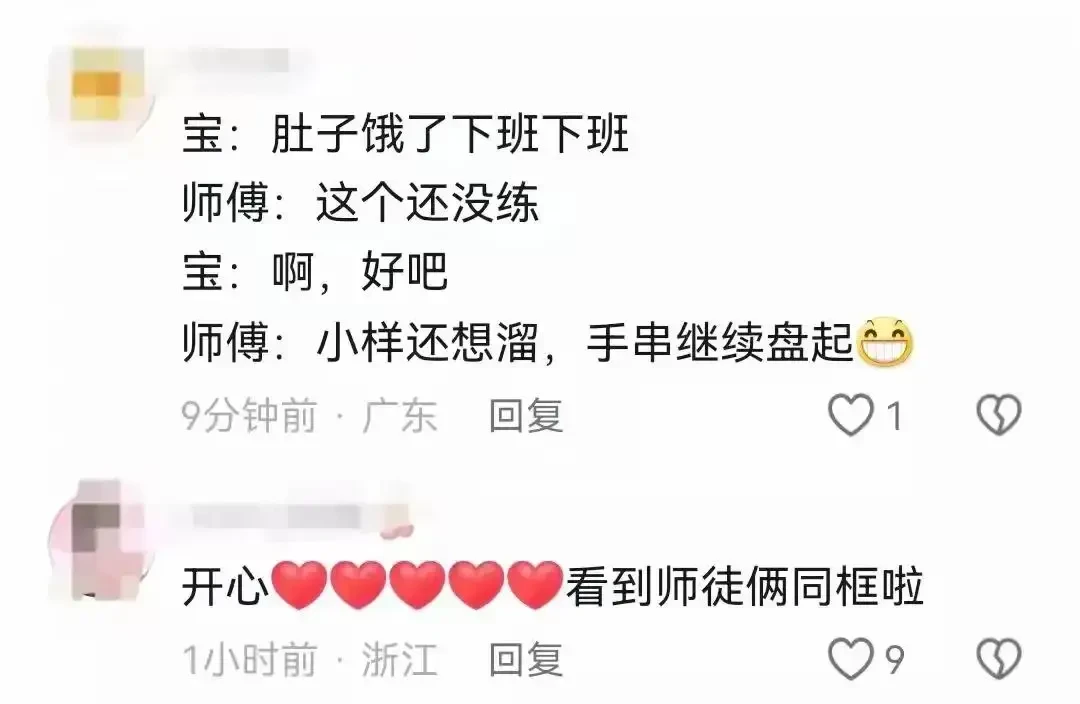Tap the grinning emoji after 盘起

884,342
